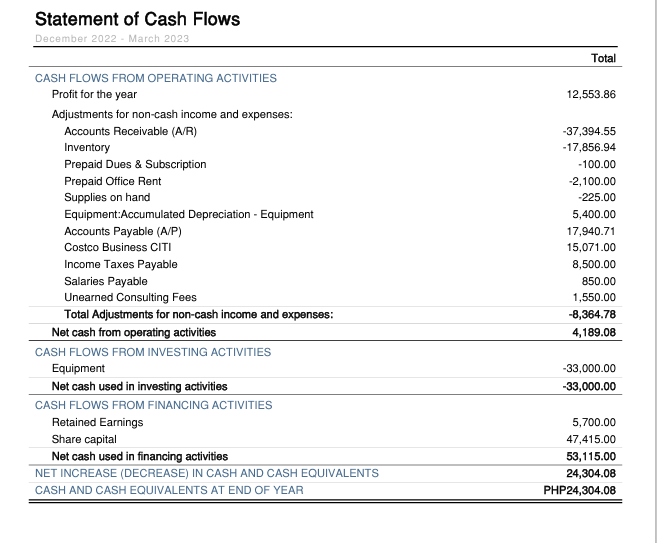
Task: Open the 'CASH FLOWS FROM FINANCING ACTIVITIES' section
Action: click(154, 405)
